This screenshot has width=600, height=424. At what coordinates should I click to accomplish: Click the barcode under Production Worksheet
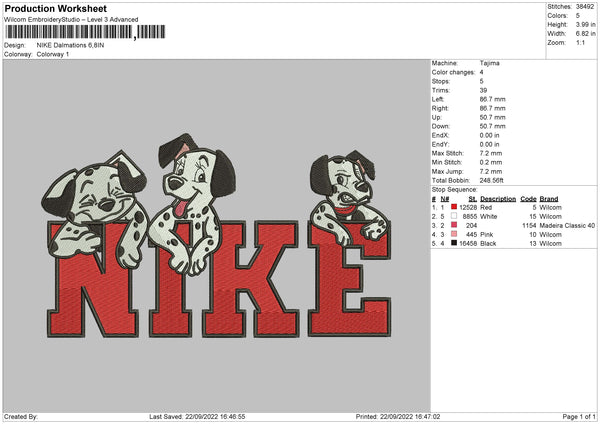pos(85,32)
